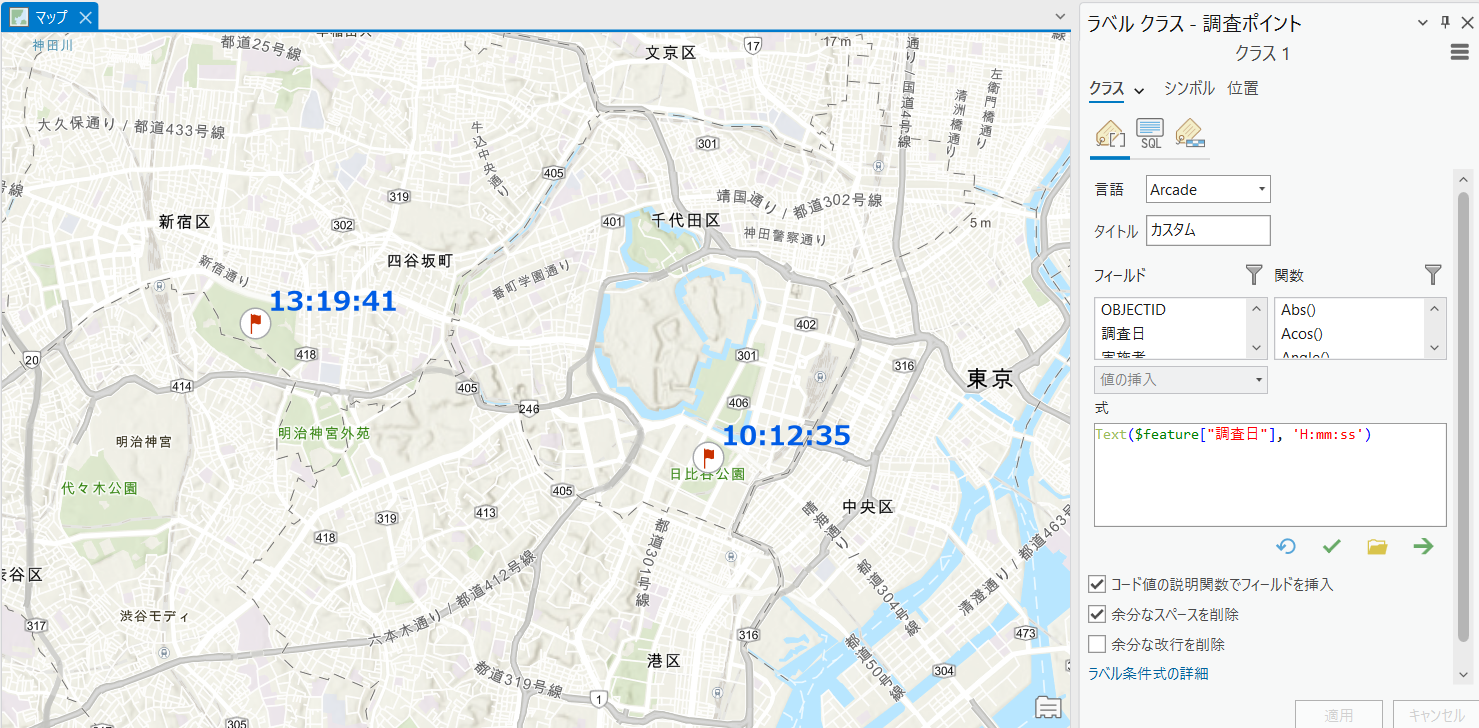The width and height of the screenshot is (1479, 728).
Task: Click the flag marker below 10:12:35
Action: (708, 458)
